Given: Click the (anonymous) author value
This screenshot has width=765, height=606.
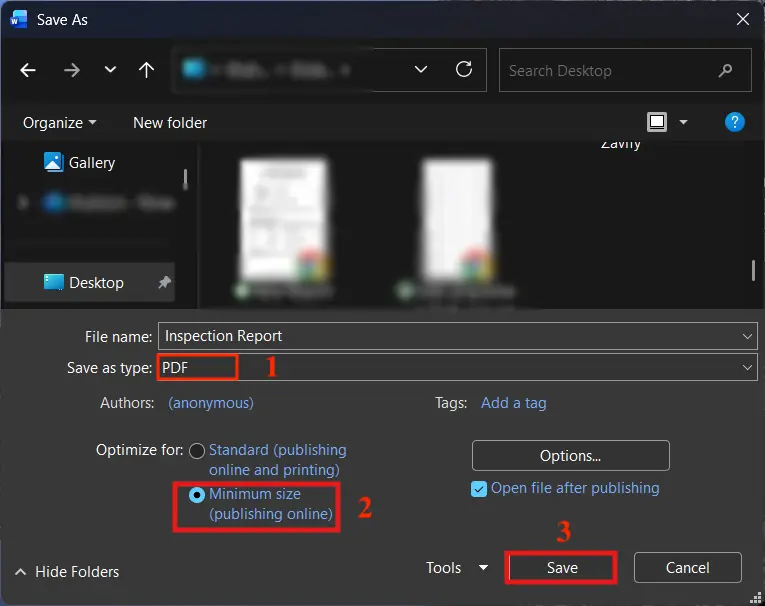Looking at the screenshot, I should [x=211, y=403].
